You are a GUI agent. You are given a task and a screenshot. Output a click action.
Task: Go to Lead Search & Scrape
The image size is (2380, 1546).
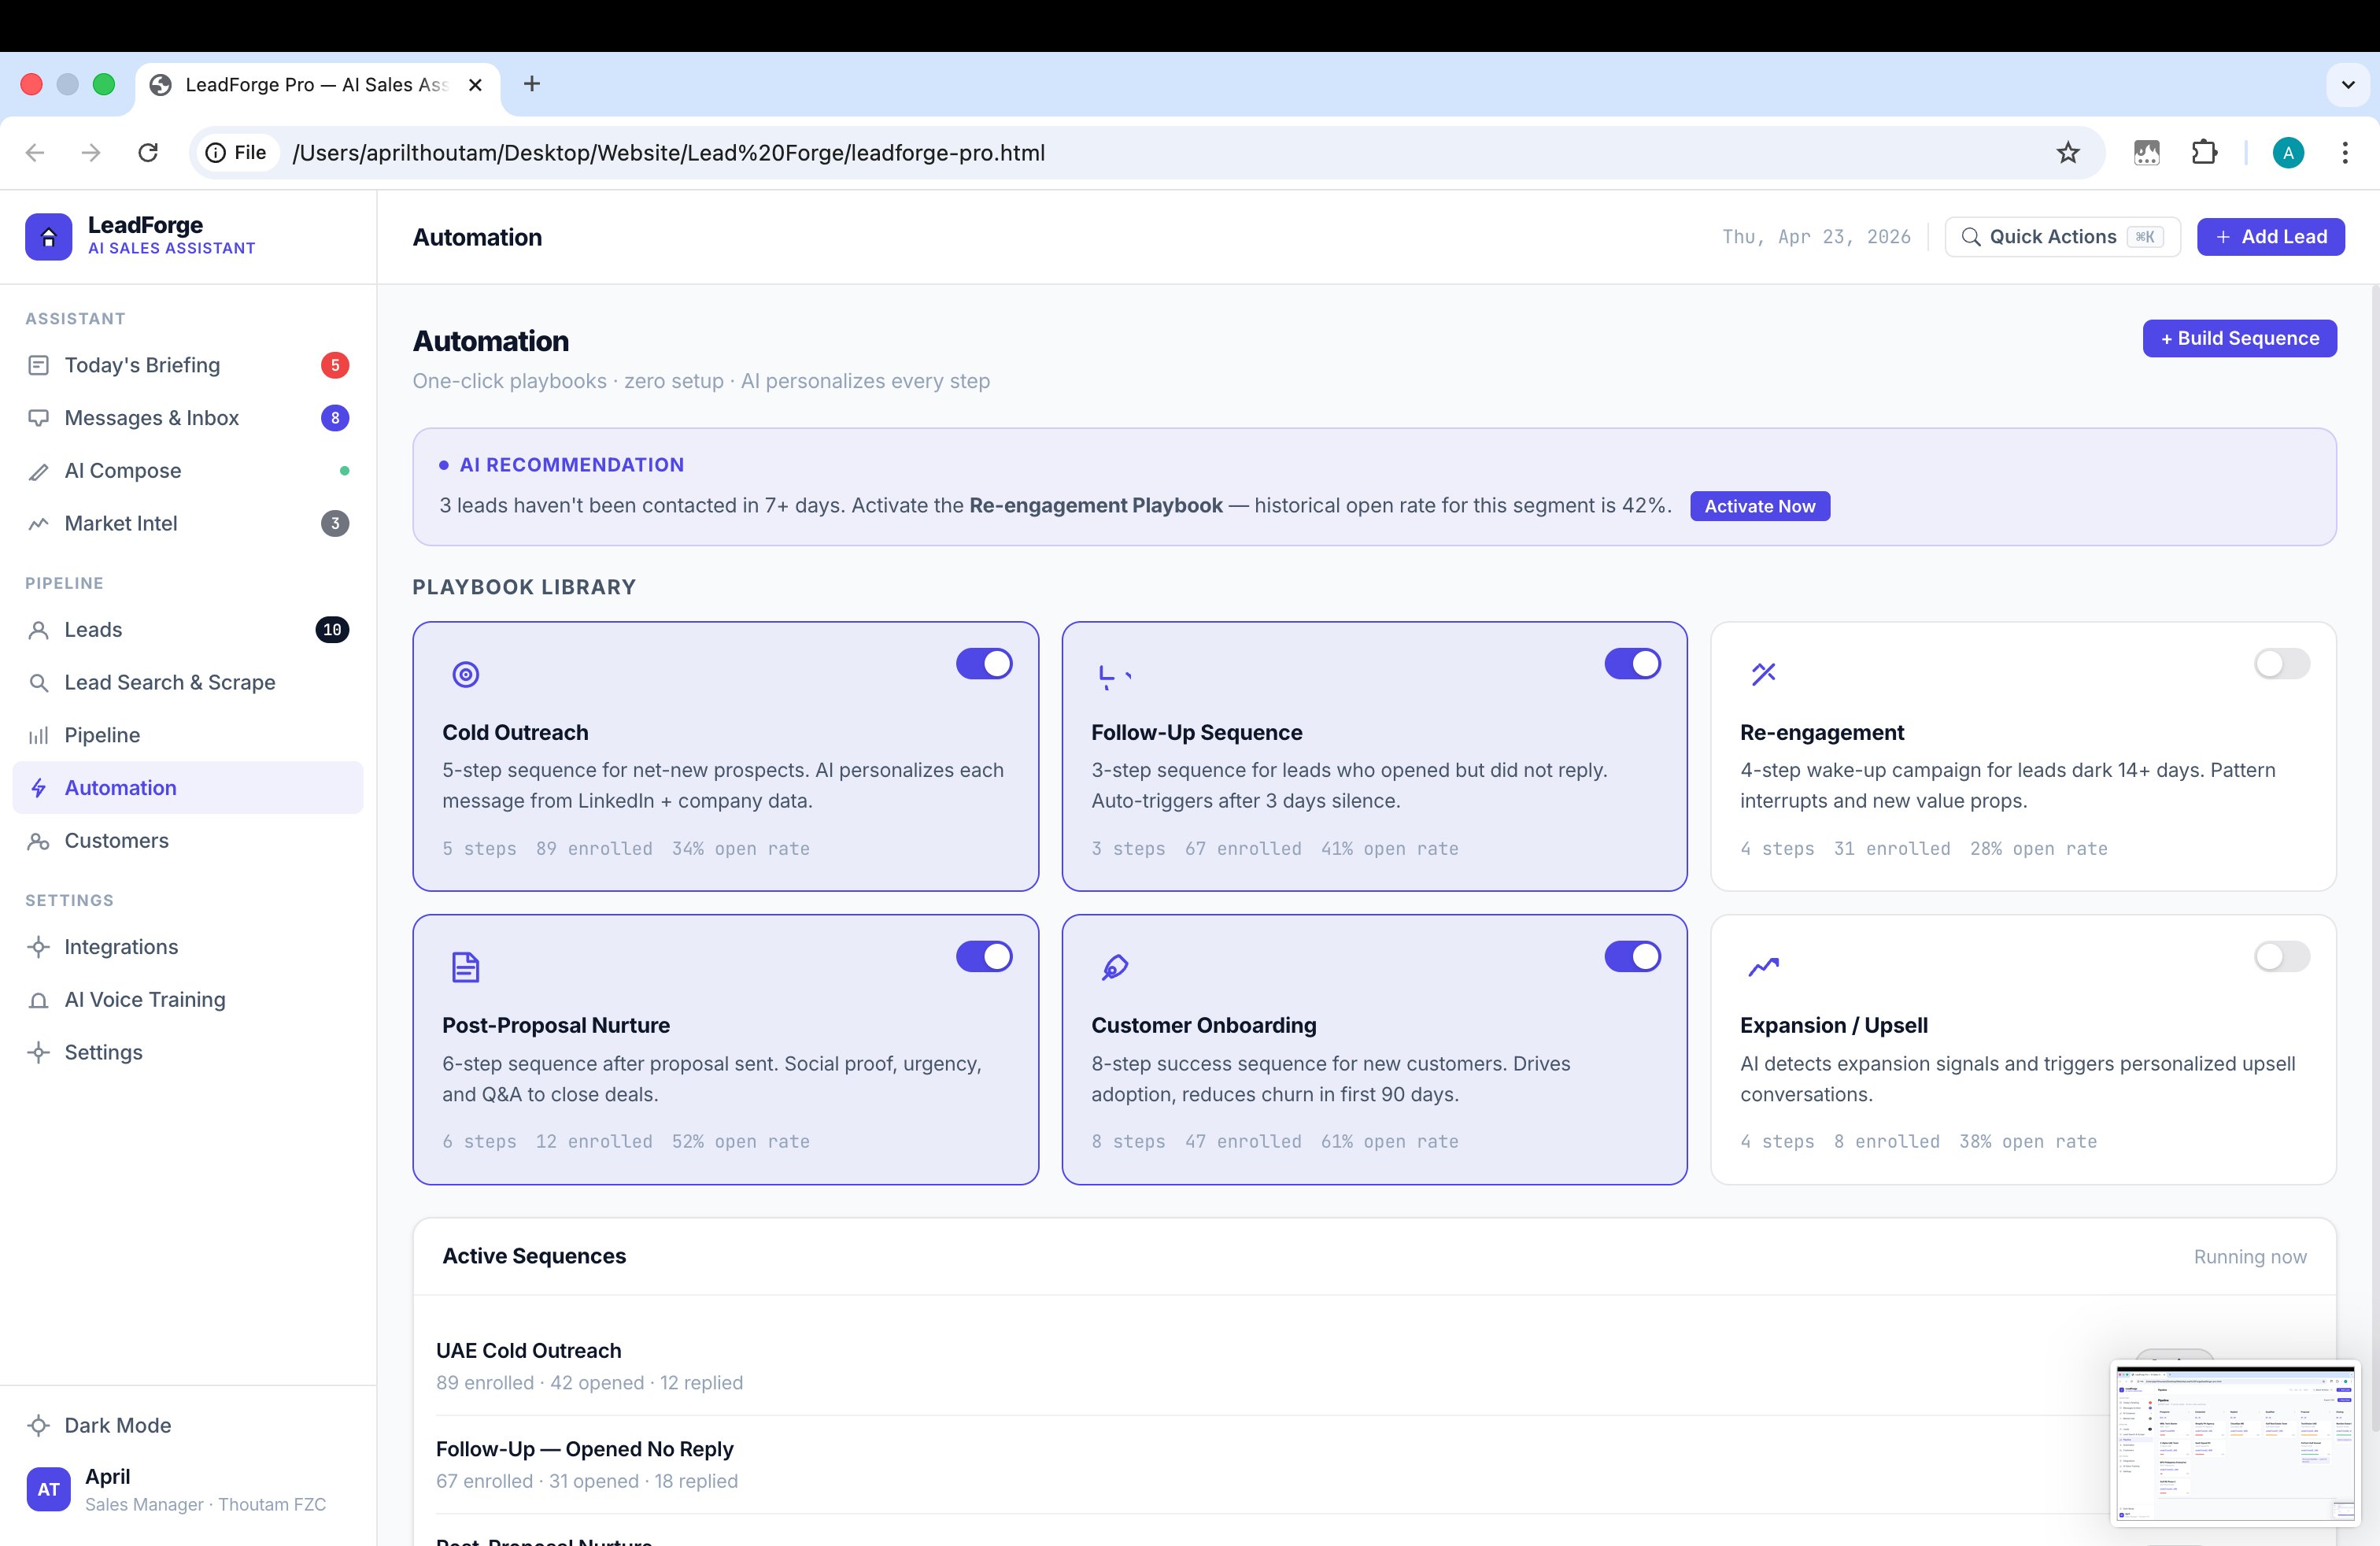coord(170,683)
